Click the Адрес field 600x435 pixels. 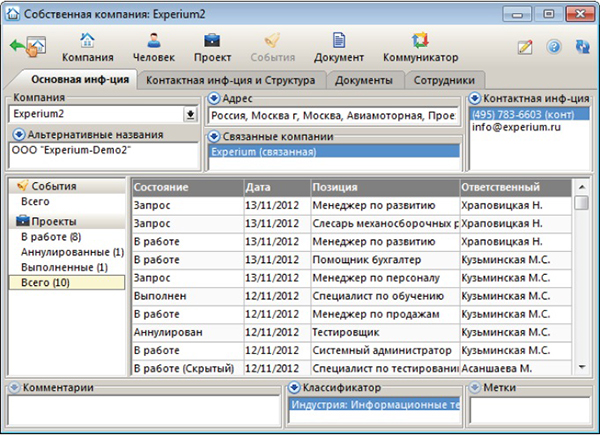pyautogui.click(x=332, y=115)
